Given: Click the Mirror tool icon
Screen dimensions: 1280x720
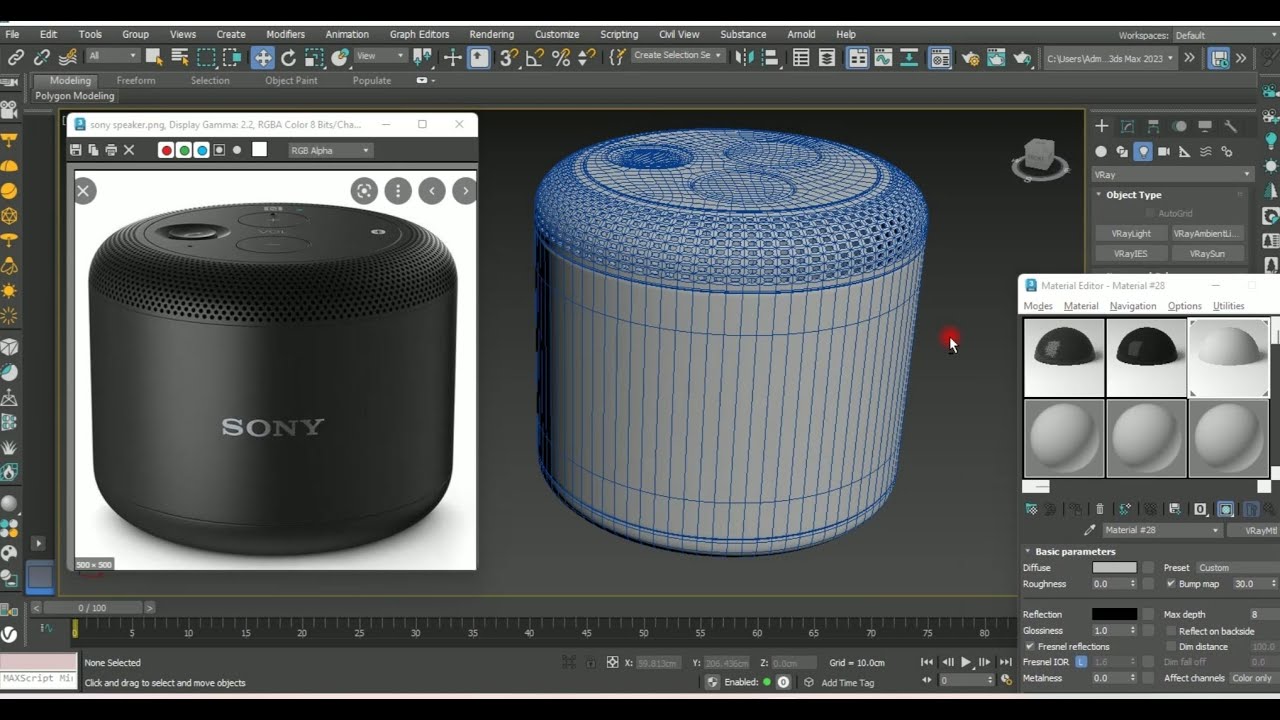Looking at the screenshot, I should pos(745,57).
